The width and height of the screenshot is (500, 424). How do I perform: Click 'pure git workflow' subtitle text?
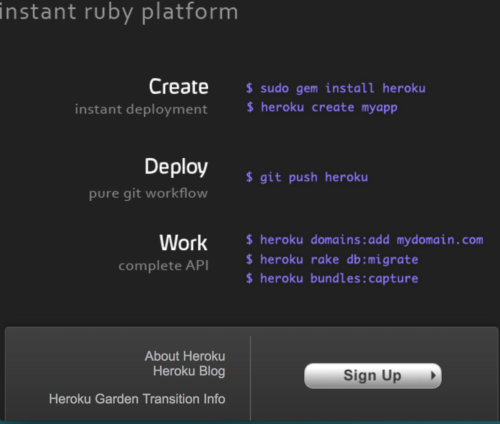click(x=148, y=194)
